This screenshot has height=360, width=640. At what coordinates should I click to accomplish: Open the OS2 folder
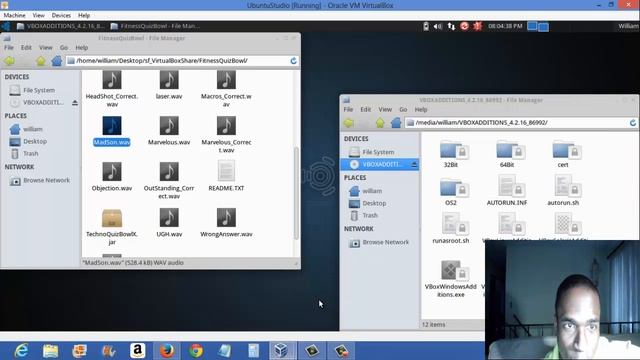click(x=453, y=188)
